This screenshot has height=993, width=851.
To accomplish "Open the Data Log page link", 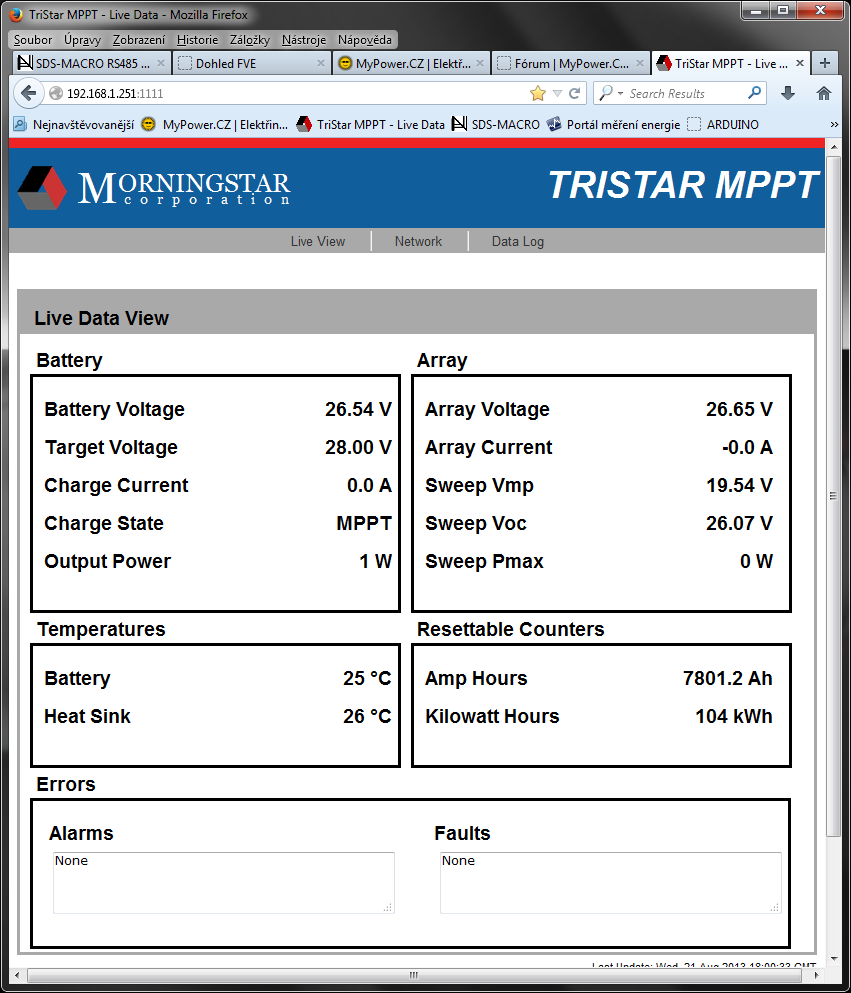I will (x=518, y=241).
